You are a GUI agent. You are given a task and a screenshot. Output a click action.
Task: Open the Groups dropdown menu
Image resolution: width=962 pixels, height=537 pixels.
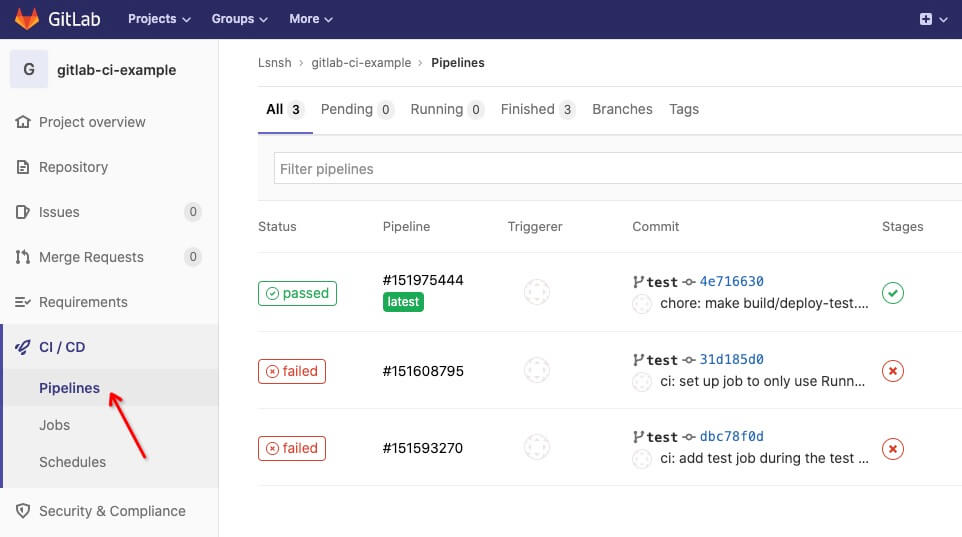239,19
